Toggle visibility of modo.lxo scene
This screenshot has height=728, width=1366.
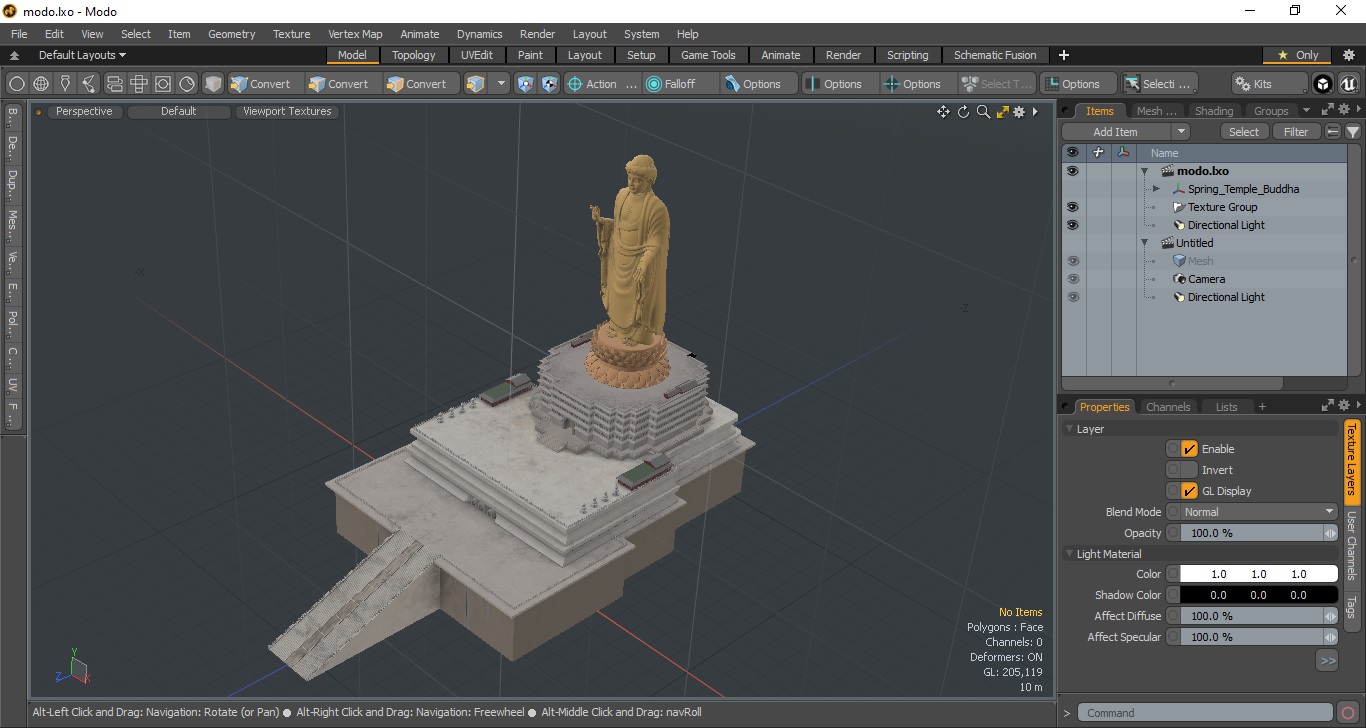pos(1073,171)
